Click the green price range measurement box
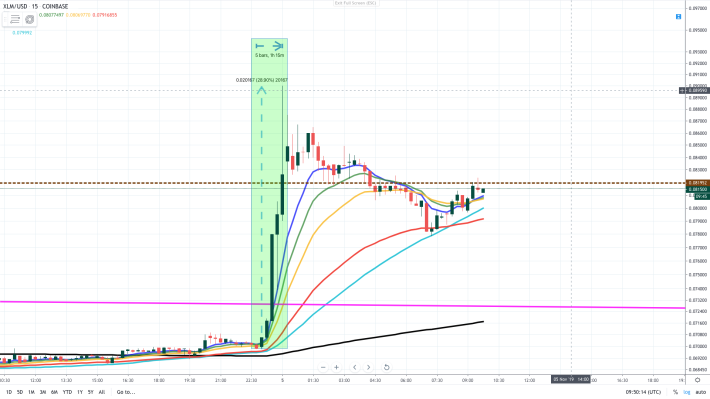Screen dimensions: 710x399 click(x=269, y=193)
